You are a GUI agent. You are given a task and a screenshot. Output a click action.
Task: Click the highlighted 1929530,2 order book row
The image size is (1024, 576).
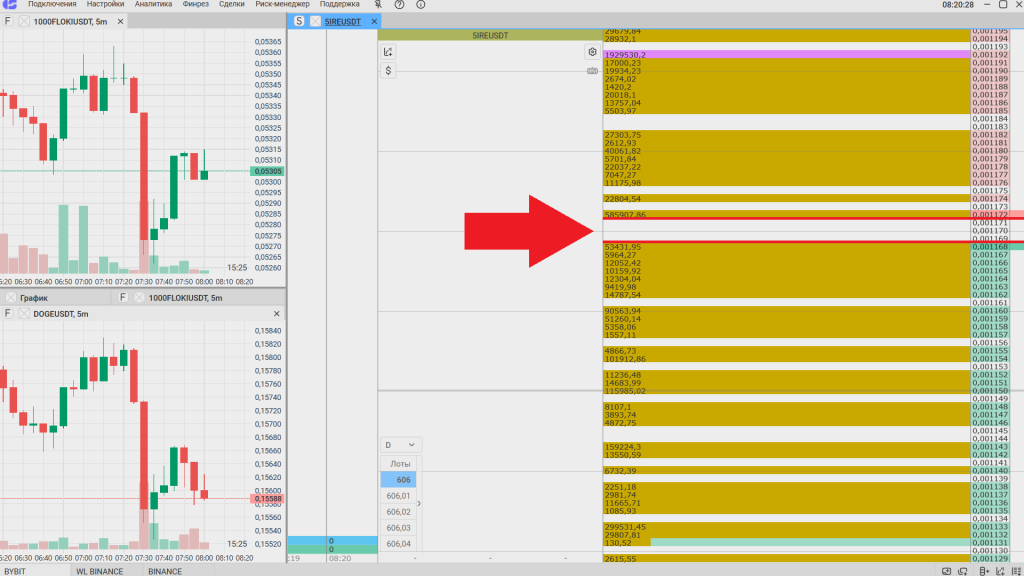coord(786,54)
